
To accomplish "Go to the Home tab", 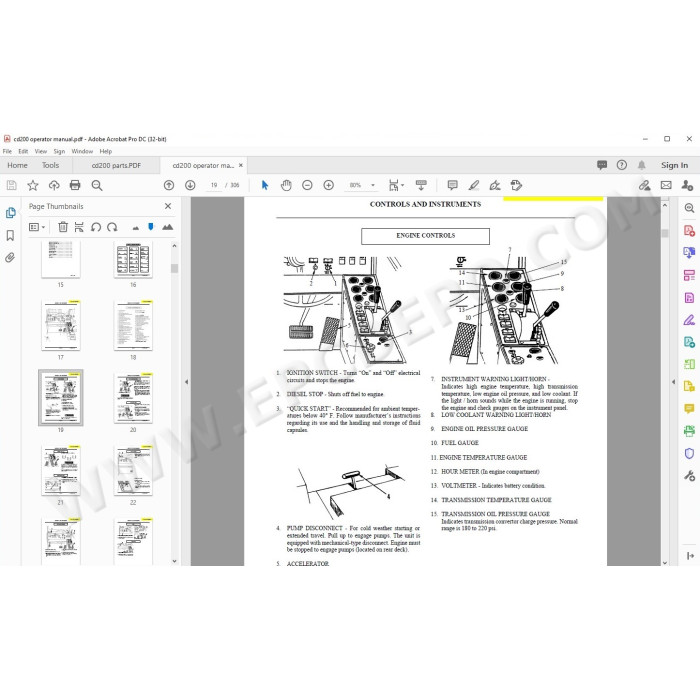I will click(17, 165).
